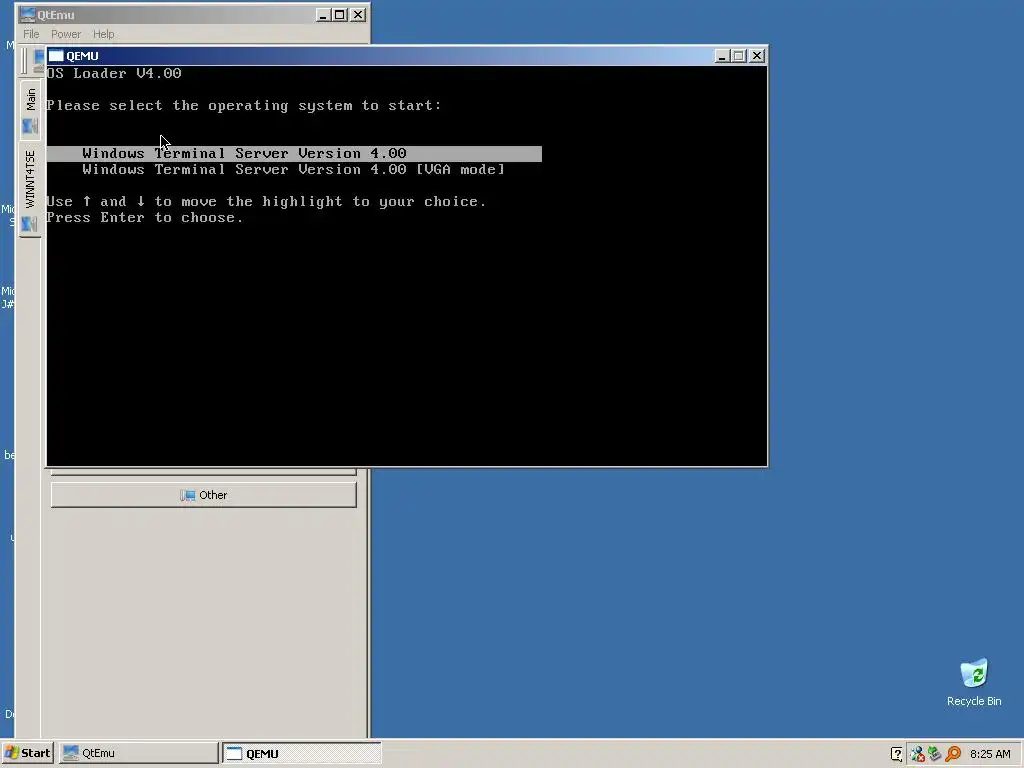
Task: Click the QEMU window title icon
Action: click(56, 56)
